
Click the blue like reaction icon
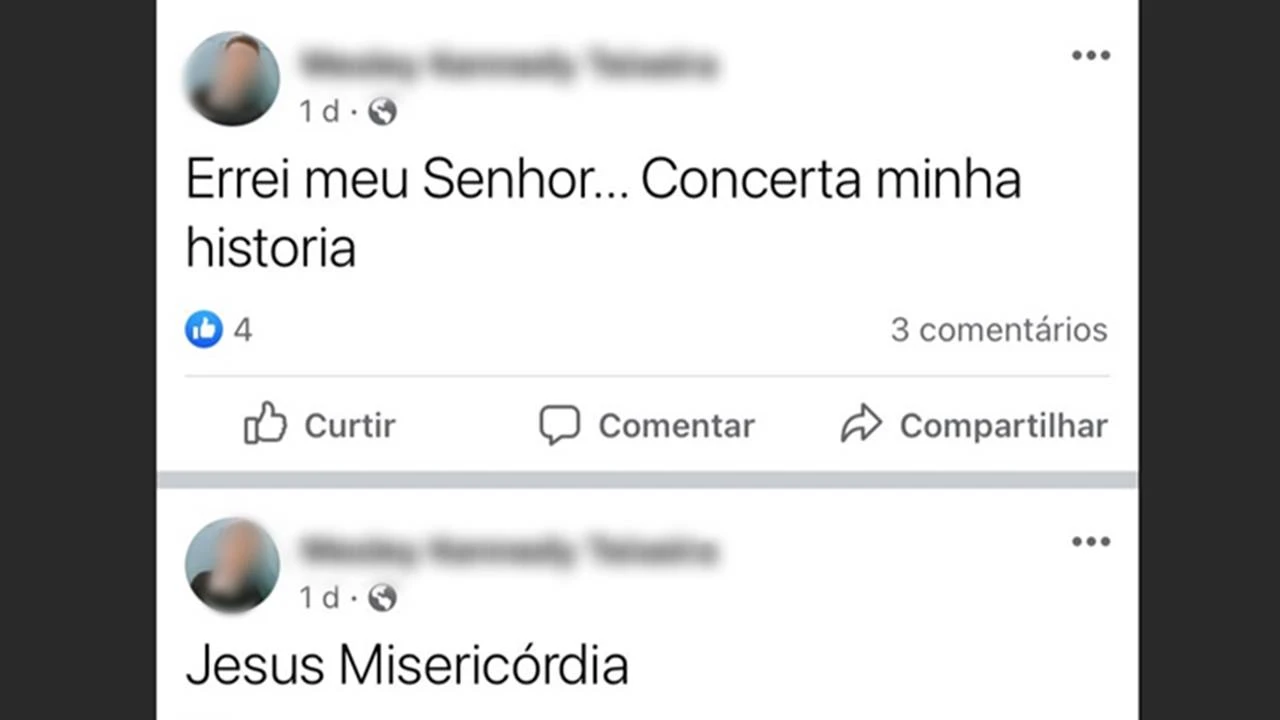(x=203, y=329)
